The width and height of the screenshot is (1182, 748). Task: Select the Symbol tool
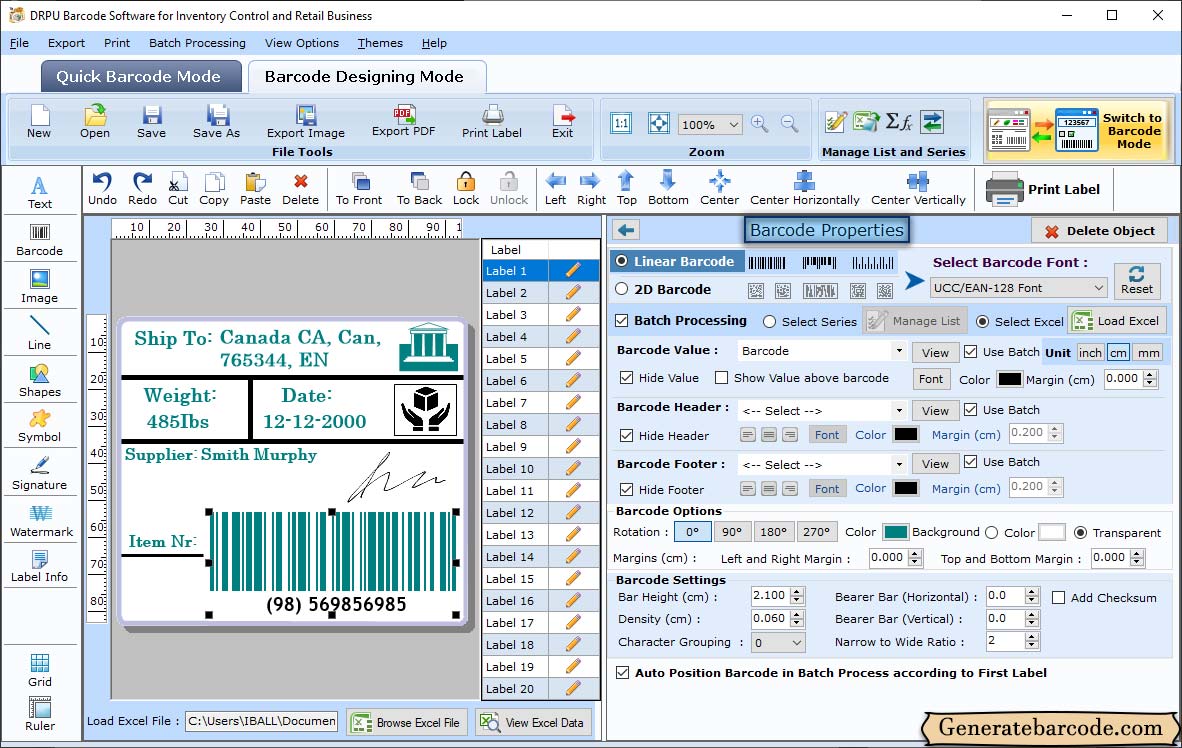(x=39, y=426)
